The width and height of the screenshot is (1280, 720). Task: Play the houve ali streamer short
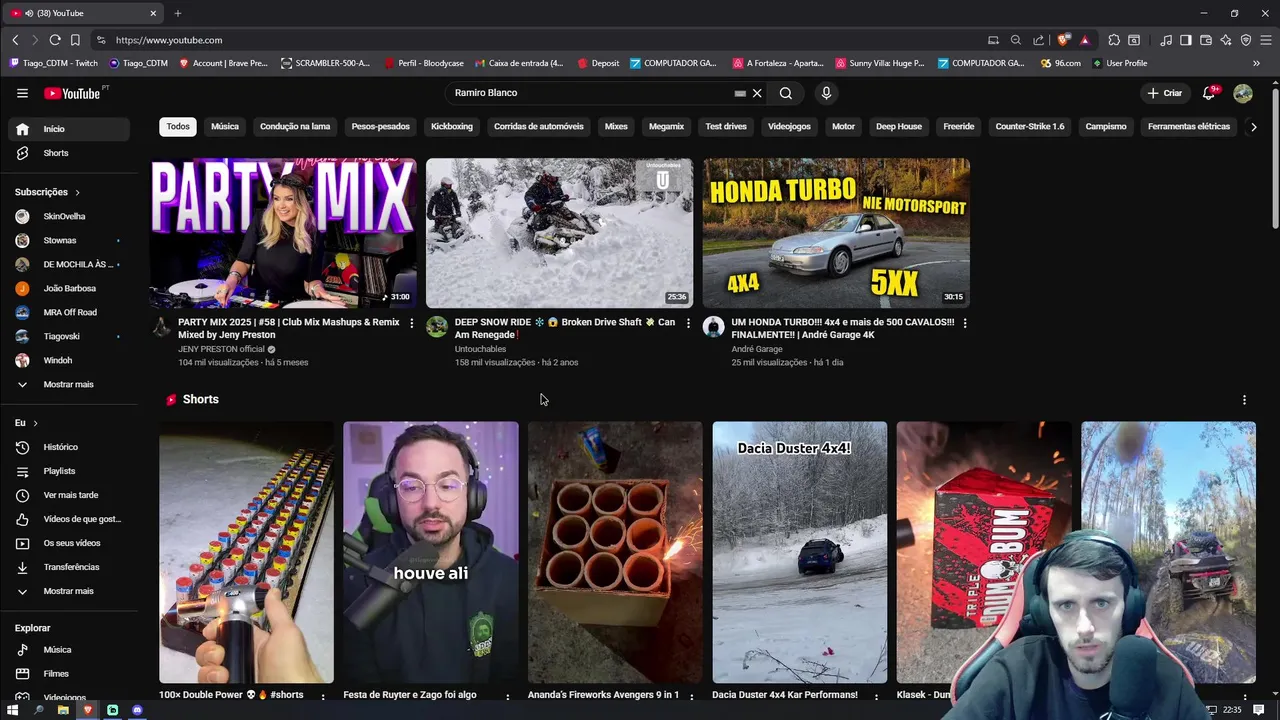(431, 552)
